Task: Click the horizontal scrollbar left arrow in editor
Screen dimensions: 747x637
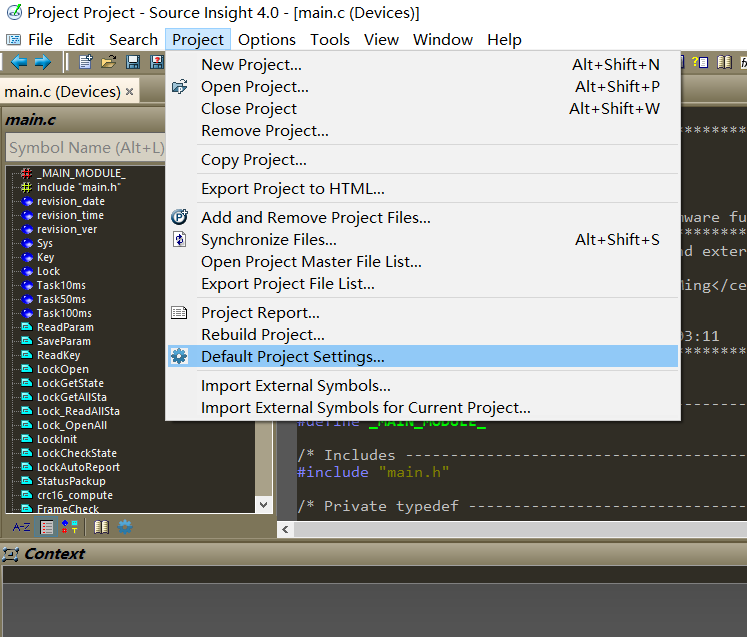Action: 285,529
